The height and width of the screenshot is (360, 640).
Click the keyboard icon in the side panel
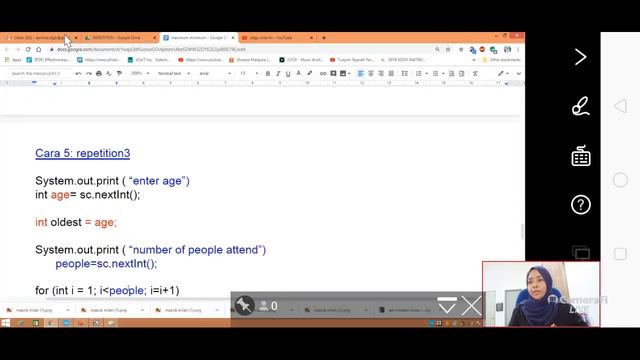pos(581,156)
